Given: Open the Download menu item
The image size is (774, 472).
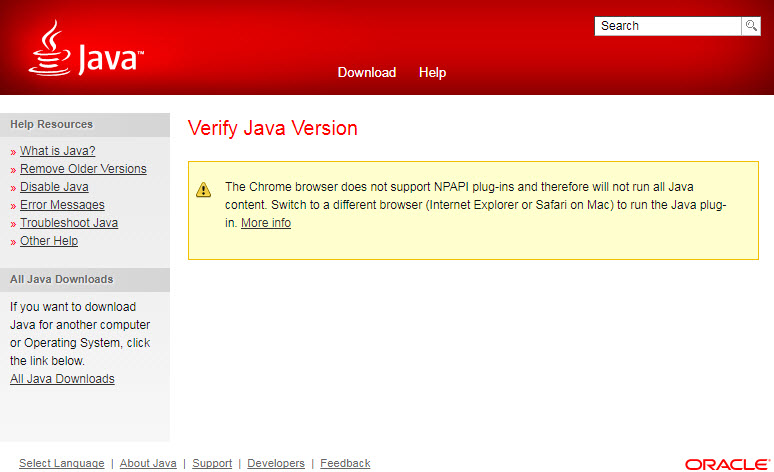Looking at the screenshot, I should coord(366,72).
